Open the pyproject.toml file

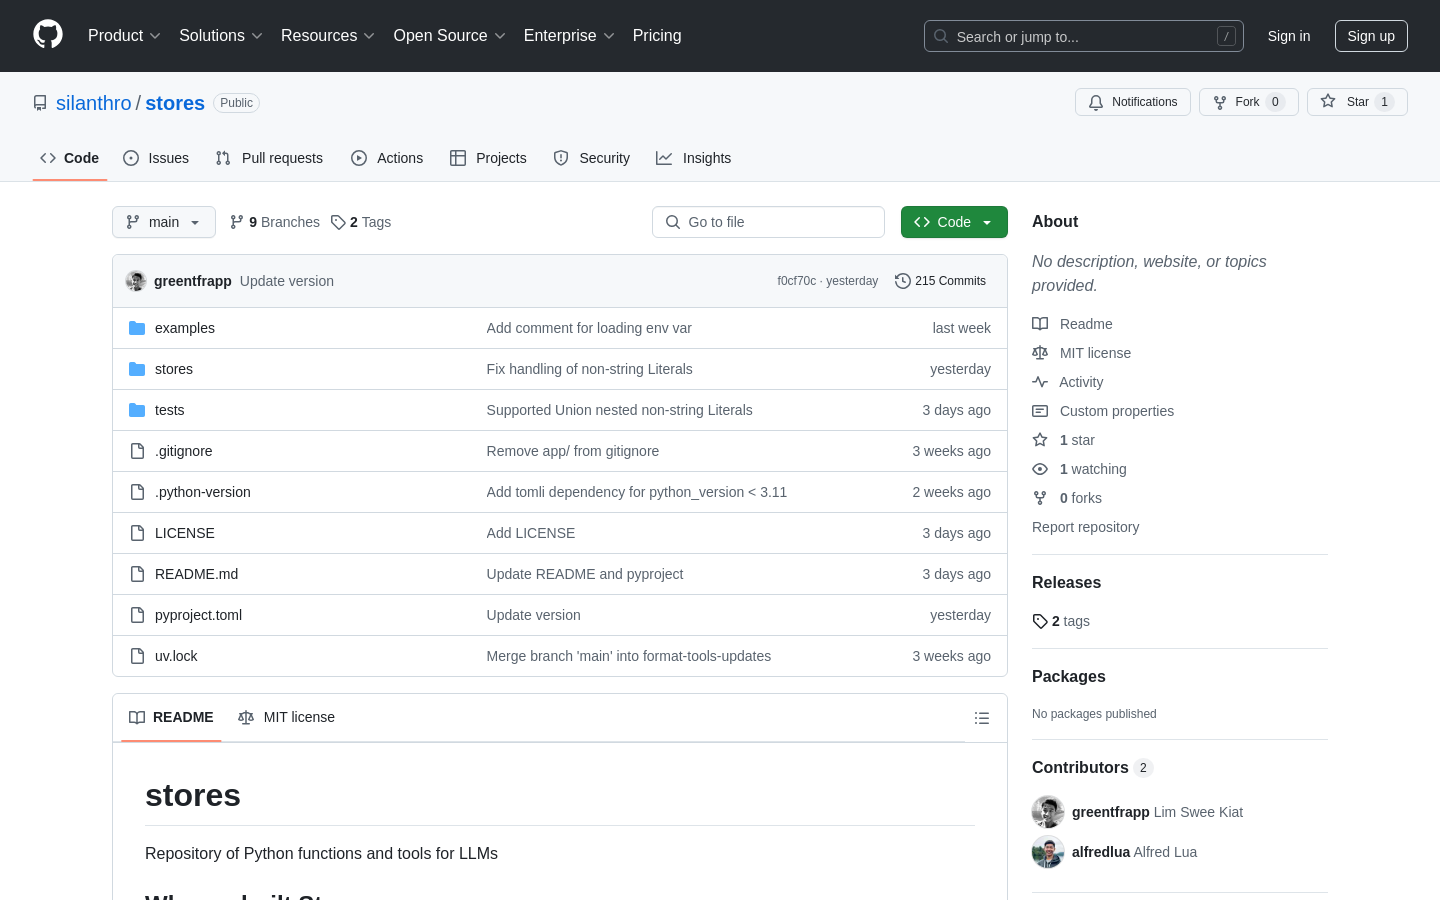click(x=198, y=615)
